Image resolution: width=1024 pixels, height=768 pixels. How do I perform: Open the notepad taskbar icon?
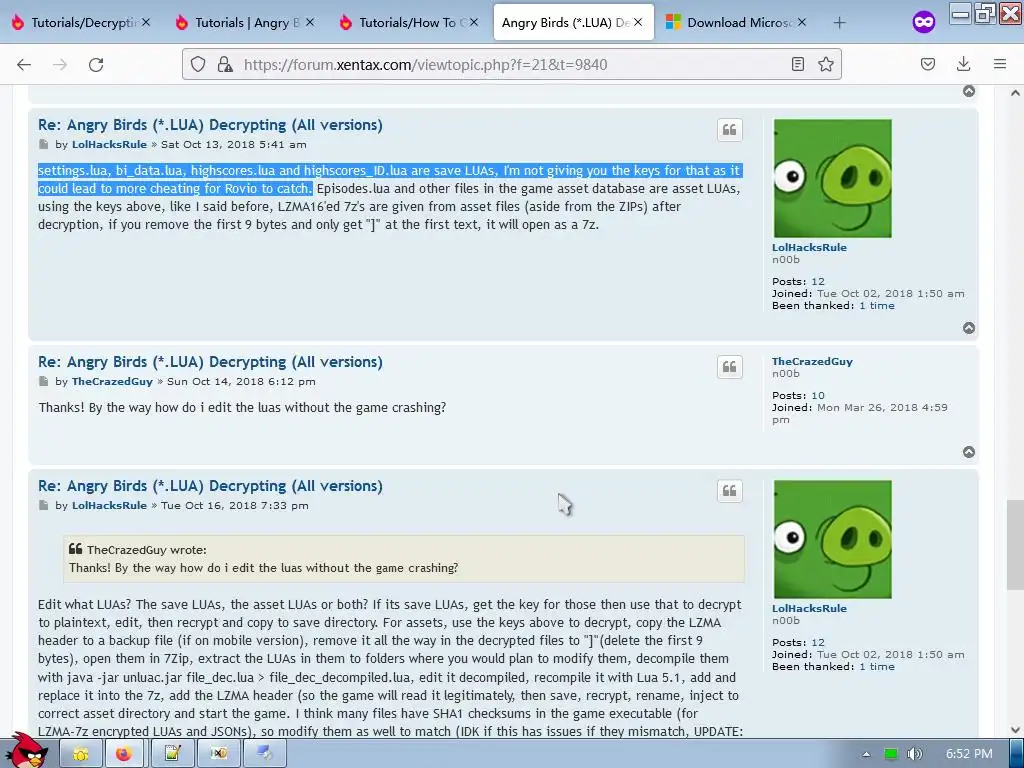[x=172, y=754]
